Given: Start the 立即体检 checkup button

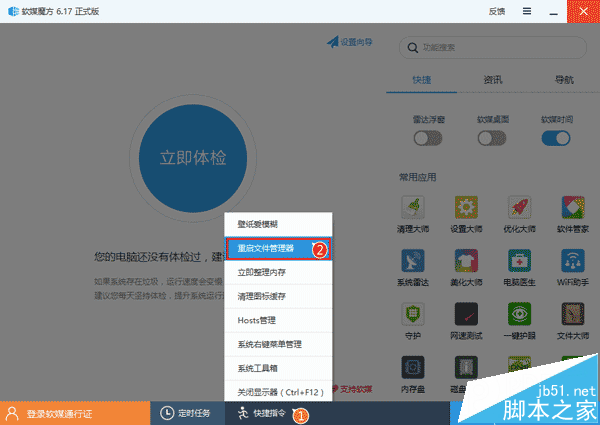Looking at the screenshot, I should (x=193, y=158).
